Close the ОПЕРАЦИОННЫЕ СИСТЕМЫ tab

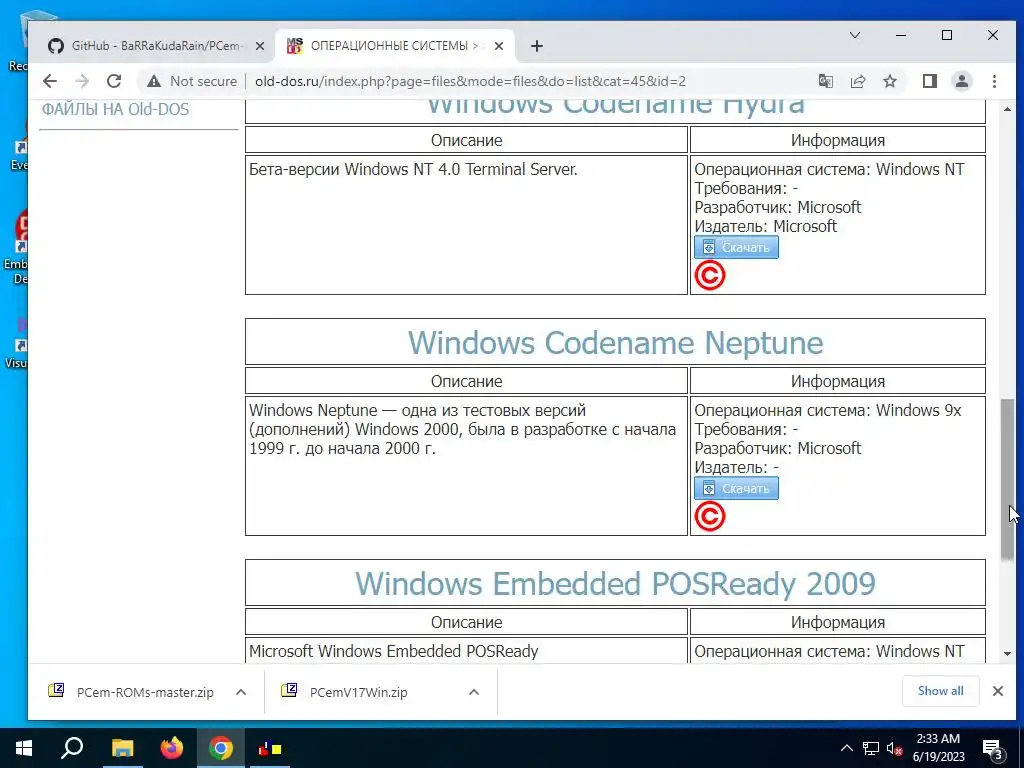(498, 46)
